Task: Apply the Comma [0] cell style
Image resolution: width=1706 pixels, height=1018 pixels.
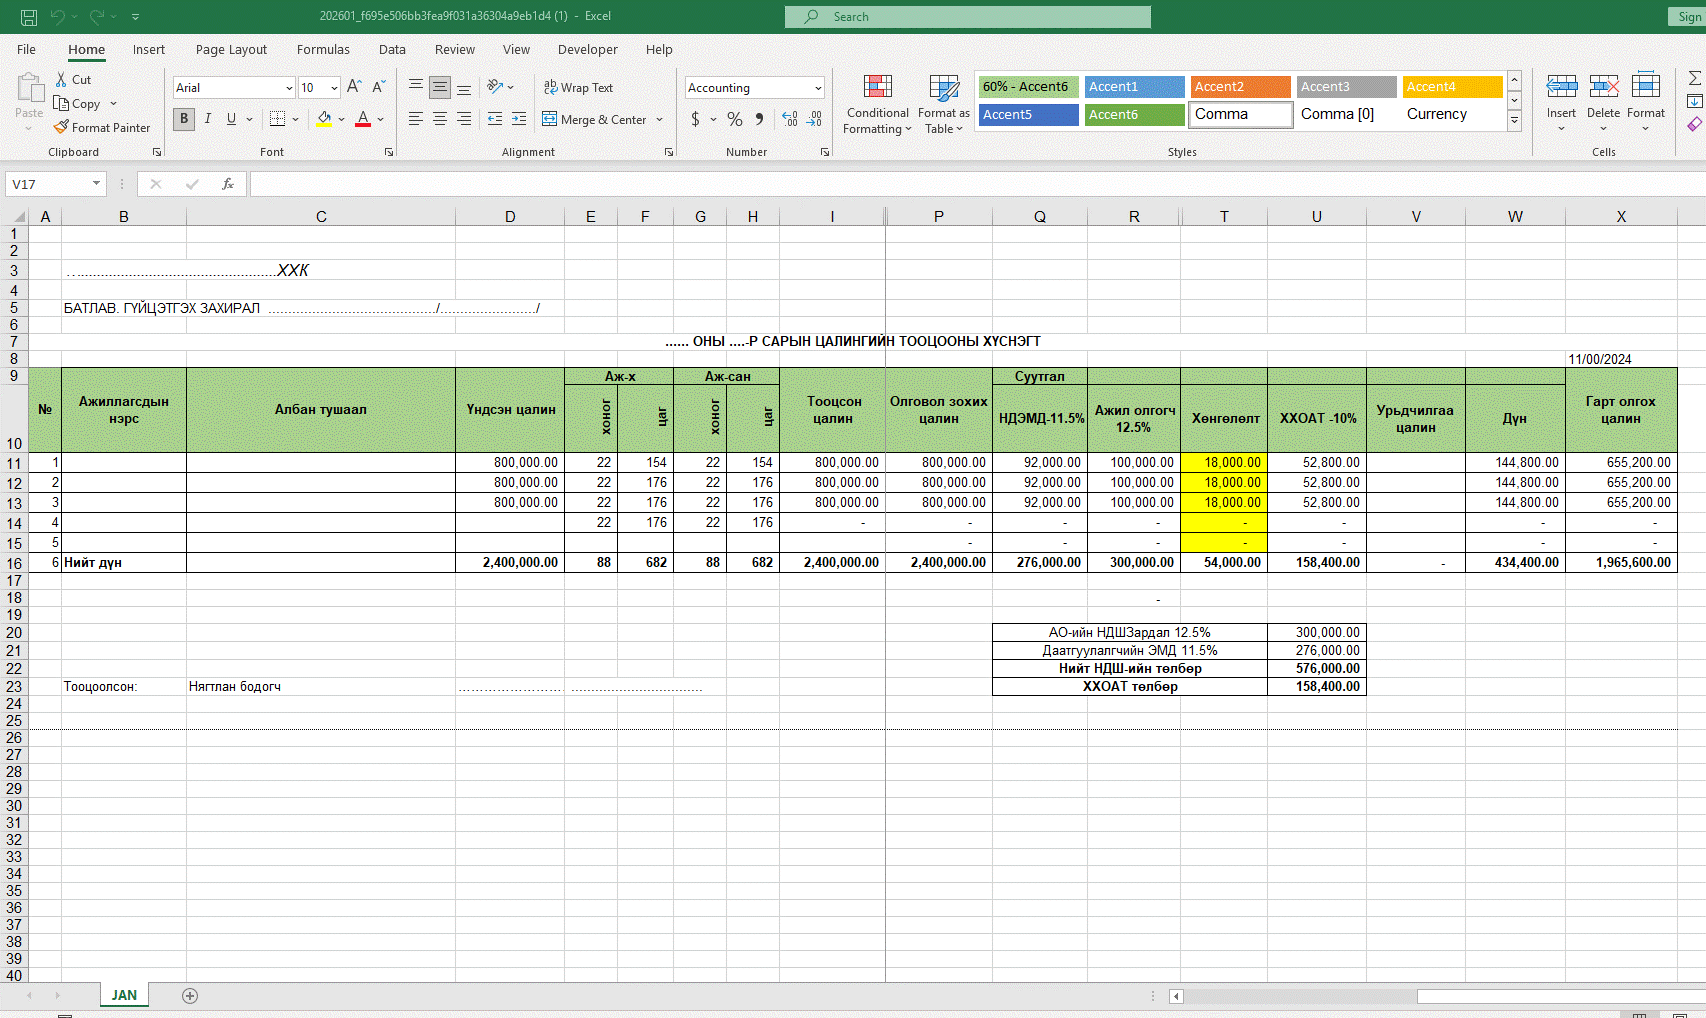Action: (x=1337, y=114)
